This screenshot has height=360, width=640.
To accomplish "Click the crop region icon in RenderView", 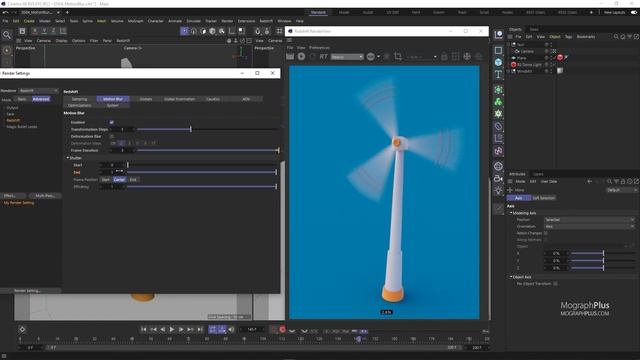I will (x=398, y=57).
